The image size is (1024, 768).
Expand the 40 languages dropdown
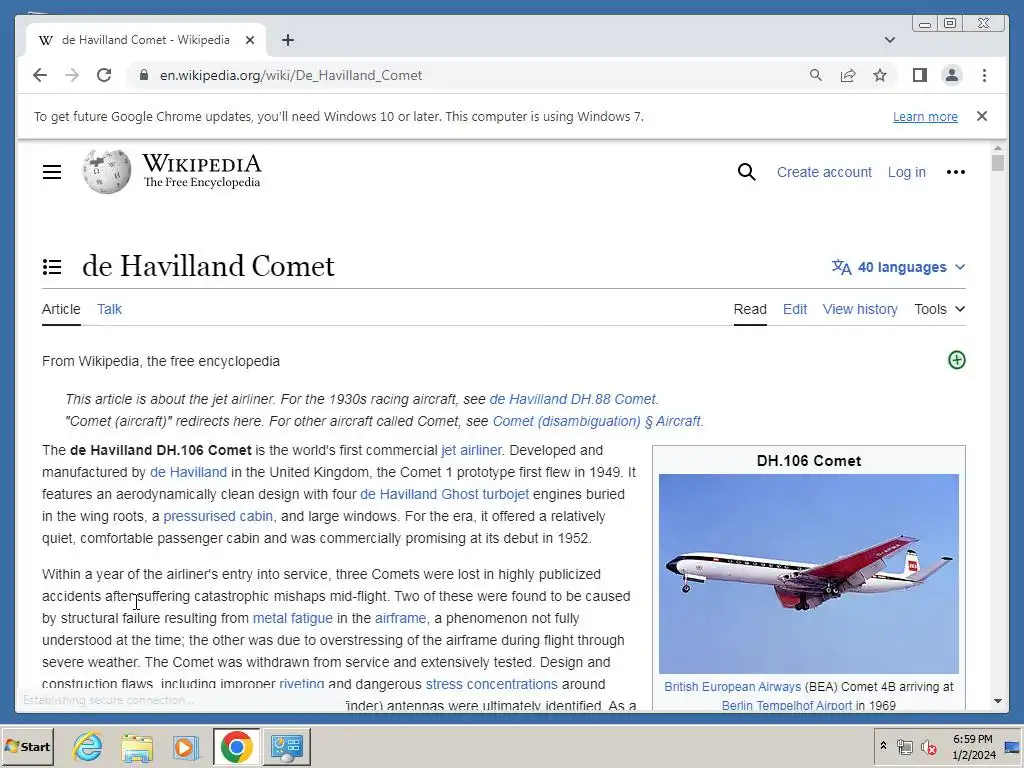tap(898, 267)
